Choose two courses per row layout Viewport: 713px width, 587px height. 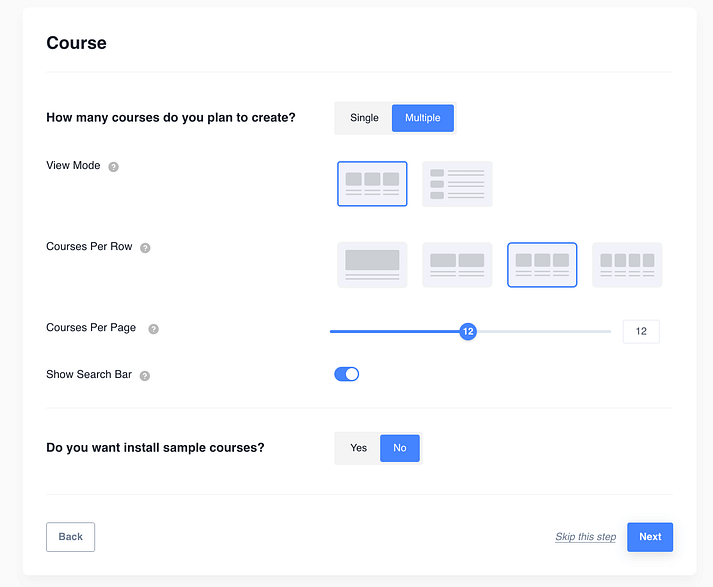click(x=457, y=265)
